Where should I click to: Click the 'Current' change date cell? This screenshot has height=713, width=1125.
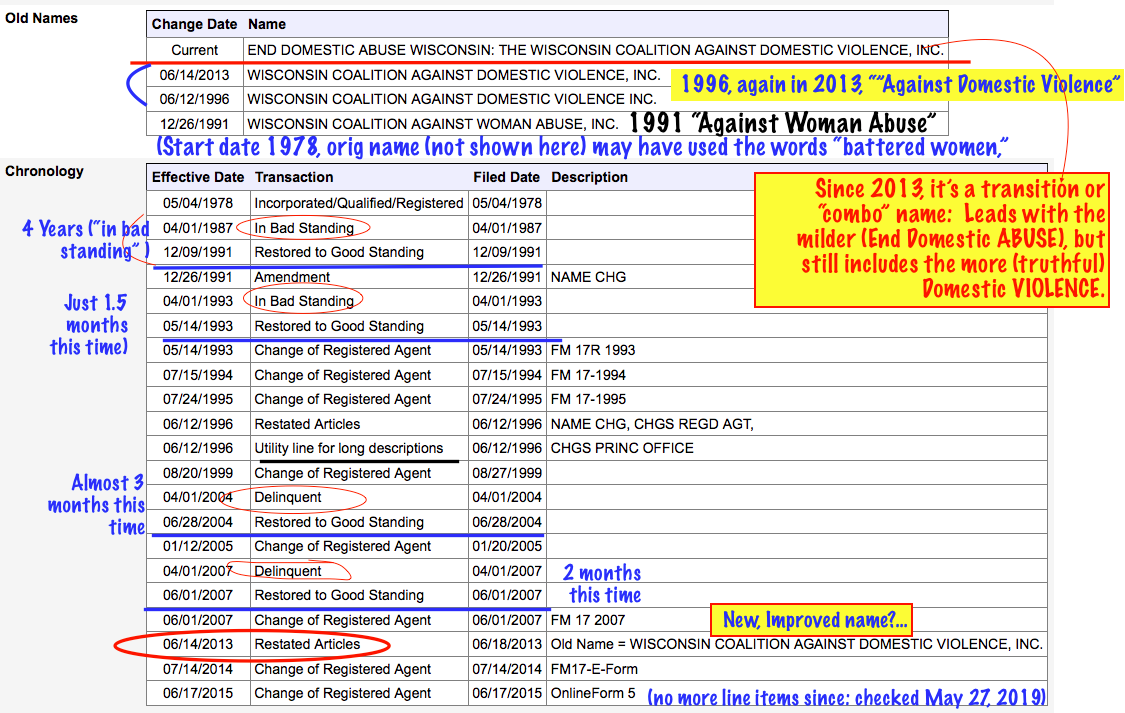coord(194,50)
